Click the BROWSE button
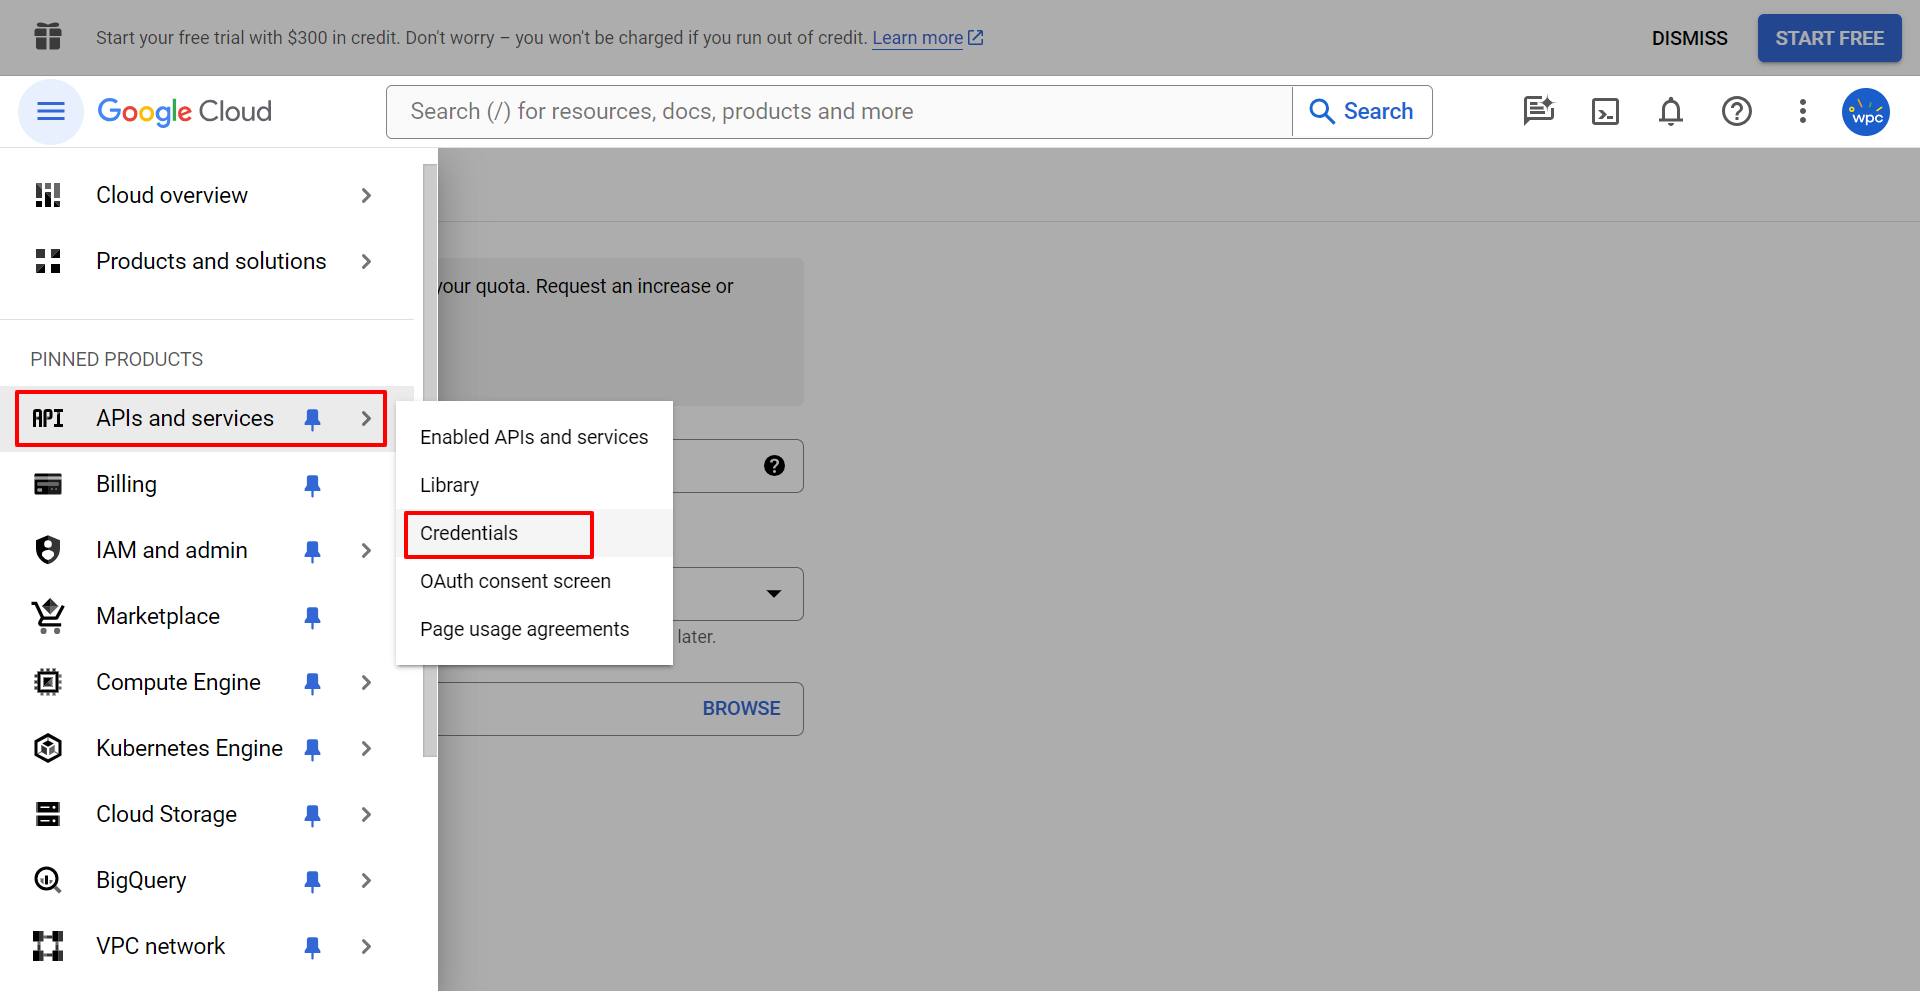This screenshot has height=991, width=1920. tap(741, 708)
